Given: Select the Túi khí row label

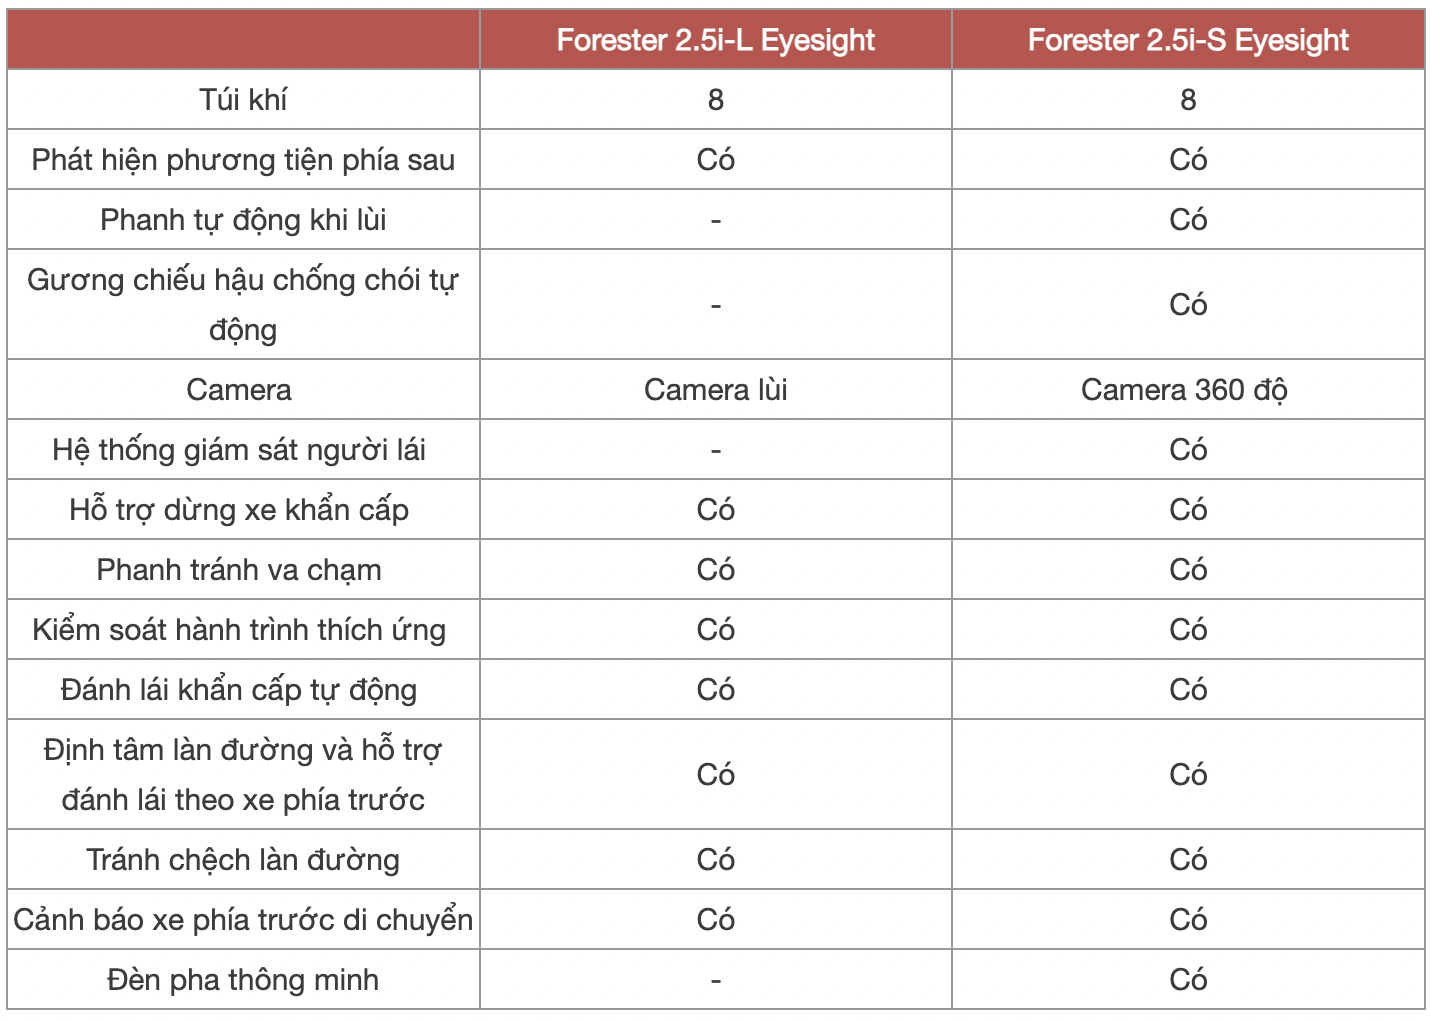Looking at the screenshot, I should (243, 100).
